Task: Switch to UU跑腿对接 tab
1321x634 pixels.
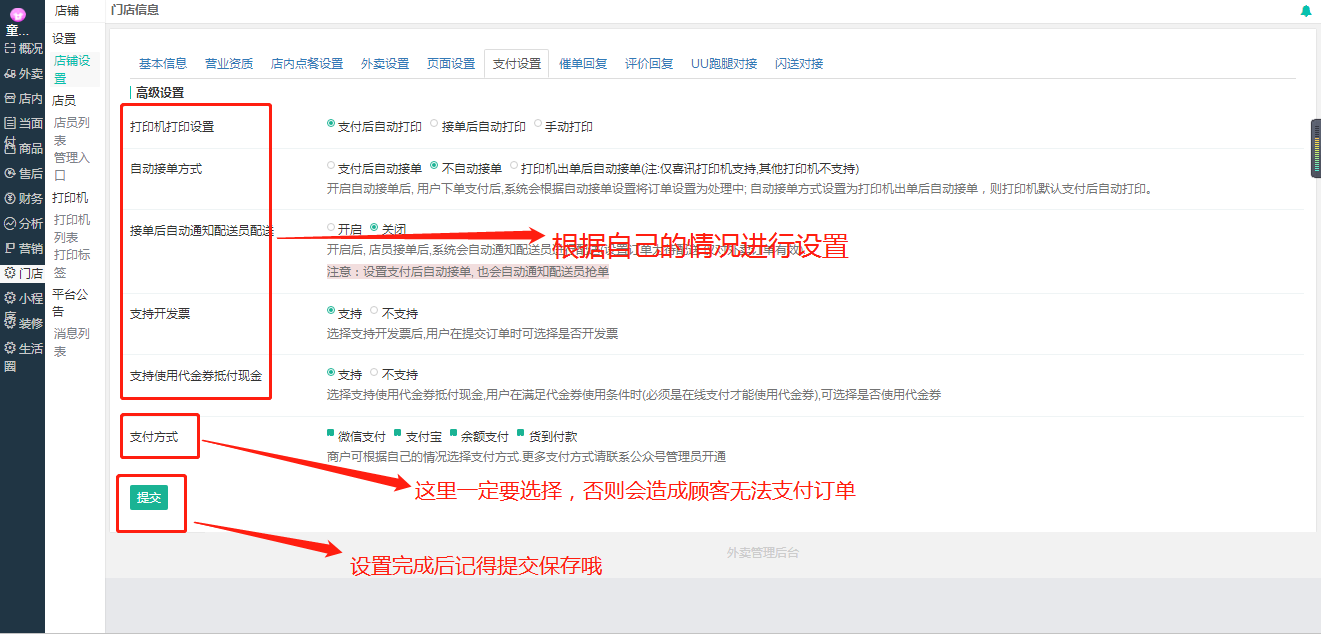Action: 724,63
